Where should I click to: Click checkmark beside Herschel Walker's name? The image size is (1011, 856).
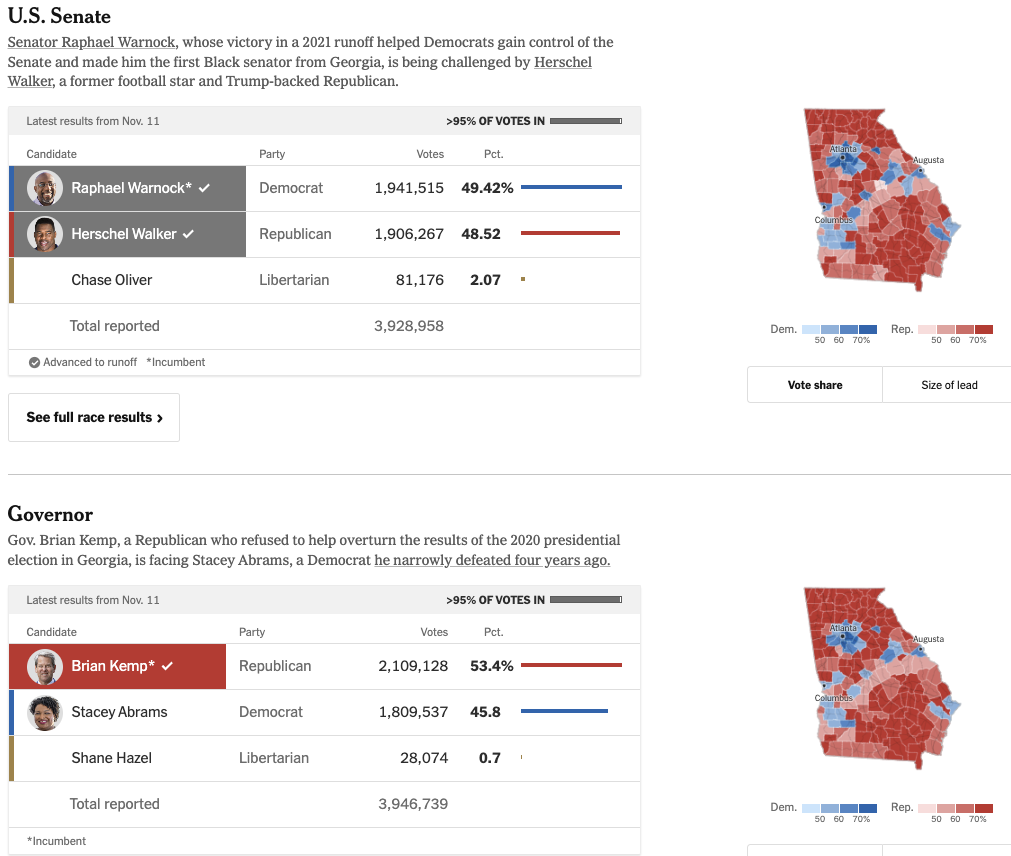pyautogui.click(x=188, y=234)
